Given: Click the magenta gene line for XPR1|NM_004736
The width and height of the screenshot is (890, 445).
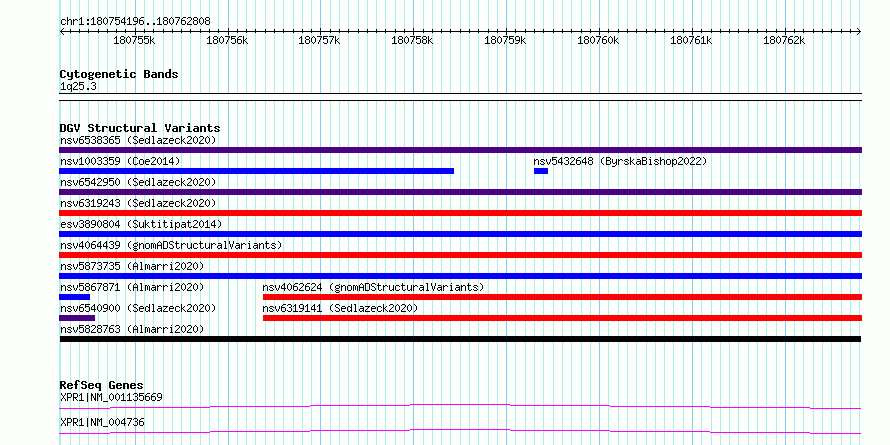Looking at the screenshot, I should coord(460,431).
